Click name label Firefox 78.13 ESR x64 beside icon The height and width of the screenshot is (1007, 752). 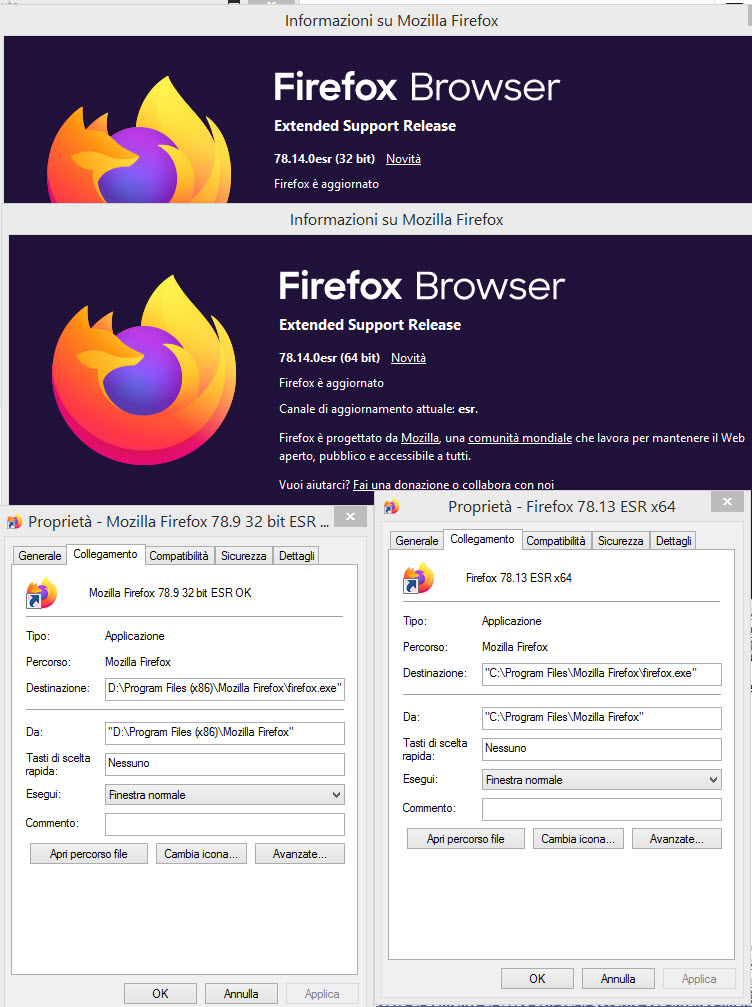coord(519,578)
